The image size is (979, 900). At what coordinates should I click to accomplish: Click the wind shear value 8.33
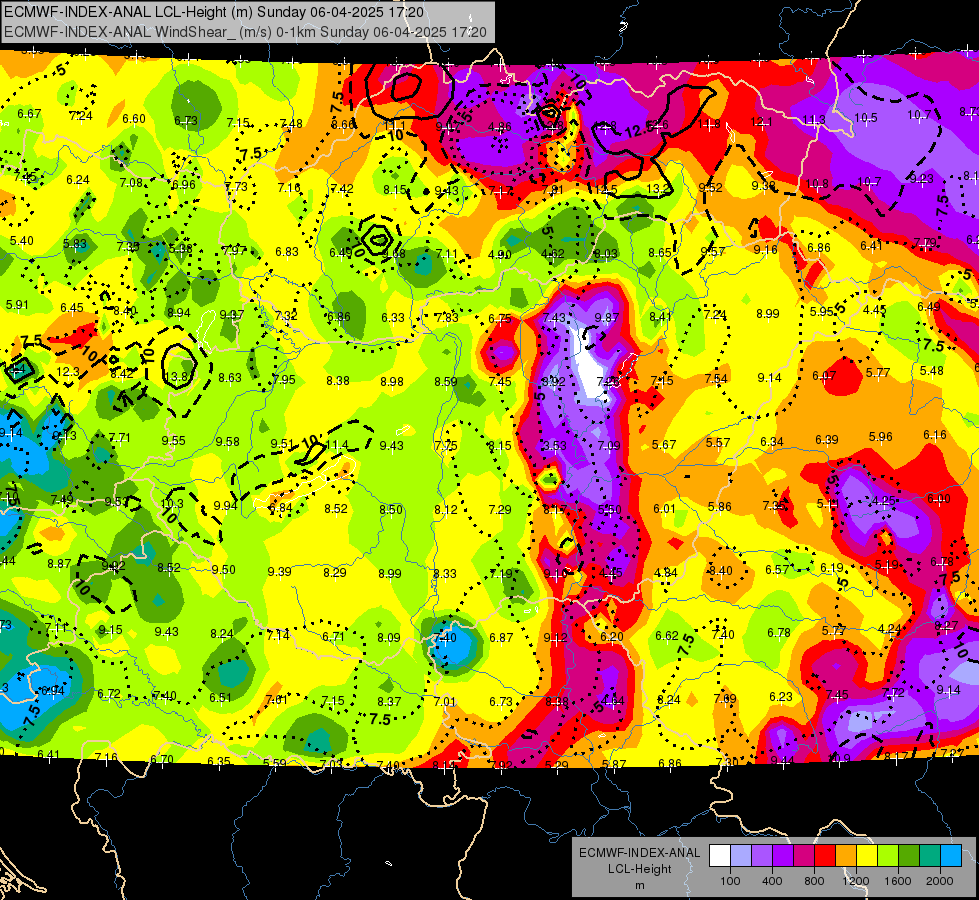445,573
